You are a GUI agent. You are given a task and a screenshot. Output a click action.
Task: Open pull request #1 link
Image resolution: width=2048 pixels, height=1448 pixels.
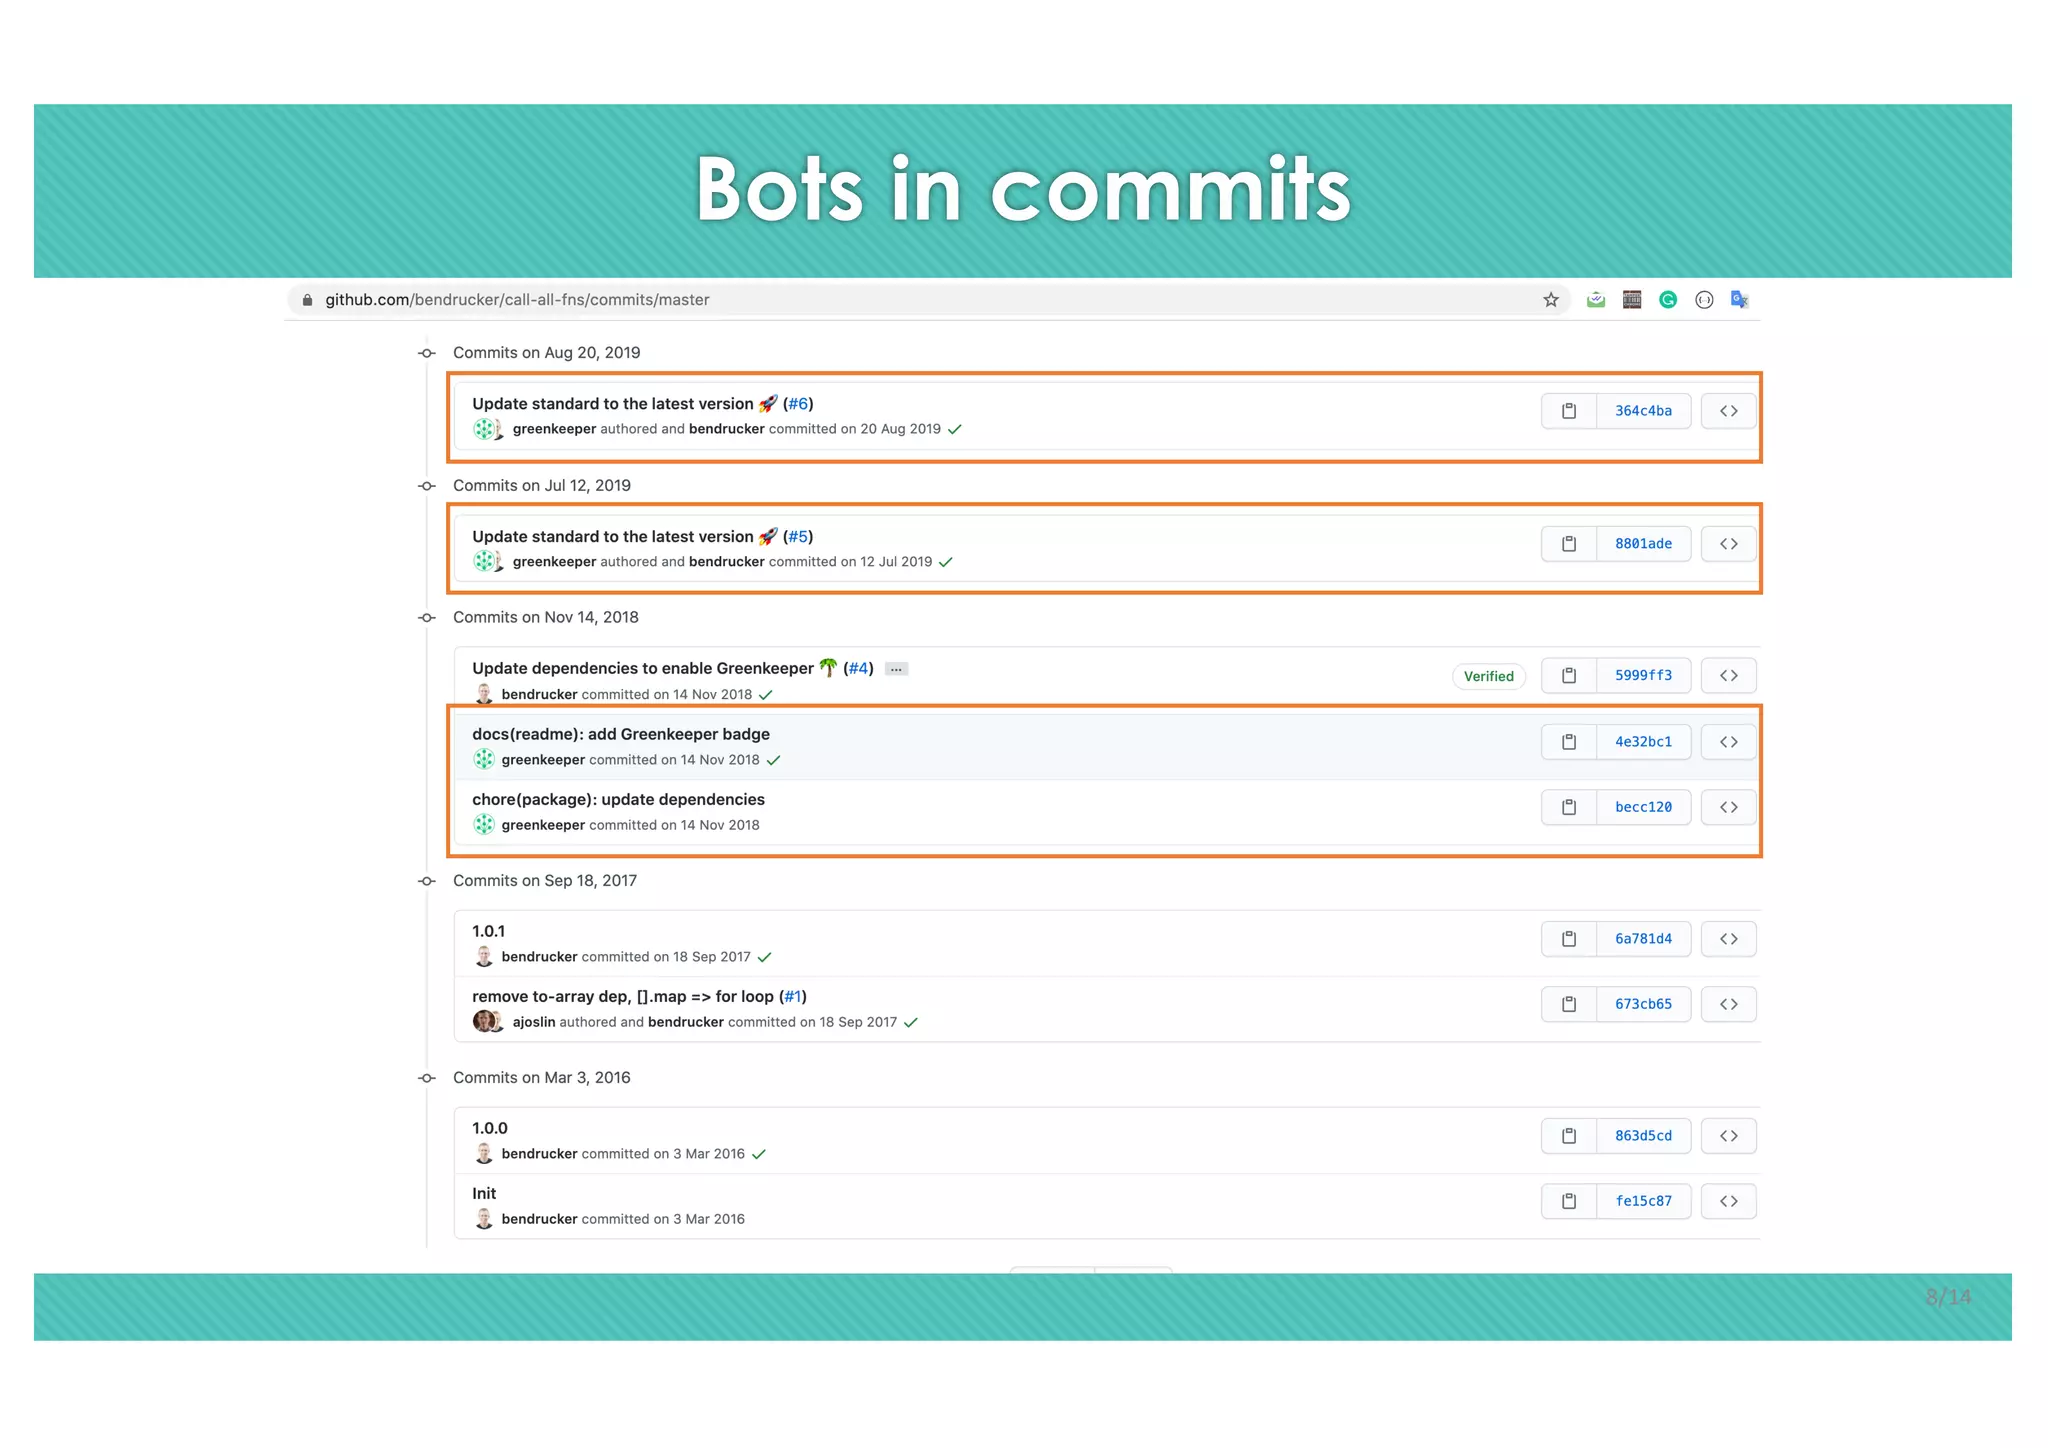pyautogui.click(x=793, y=997)
